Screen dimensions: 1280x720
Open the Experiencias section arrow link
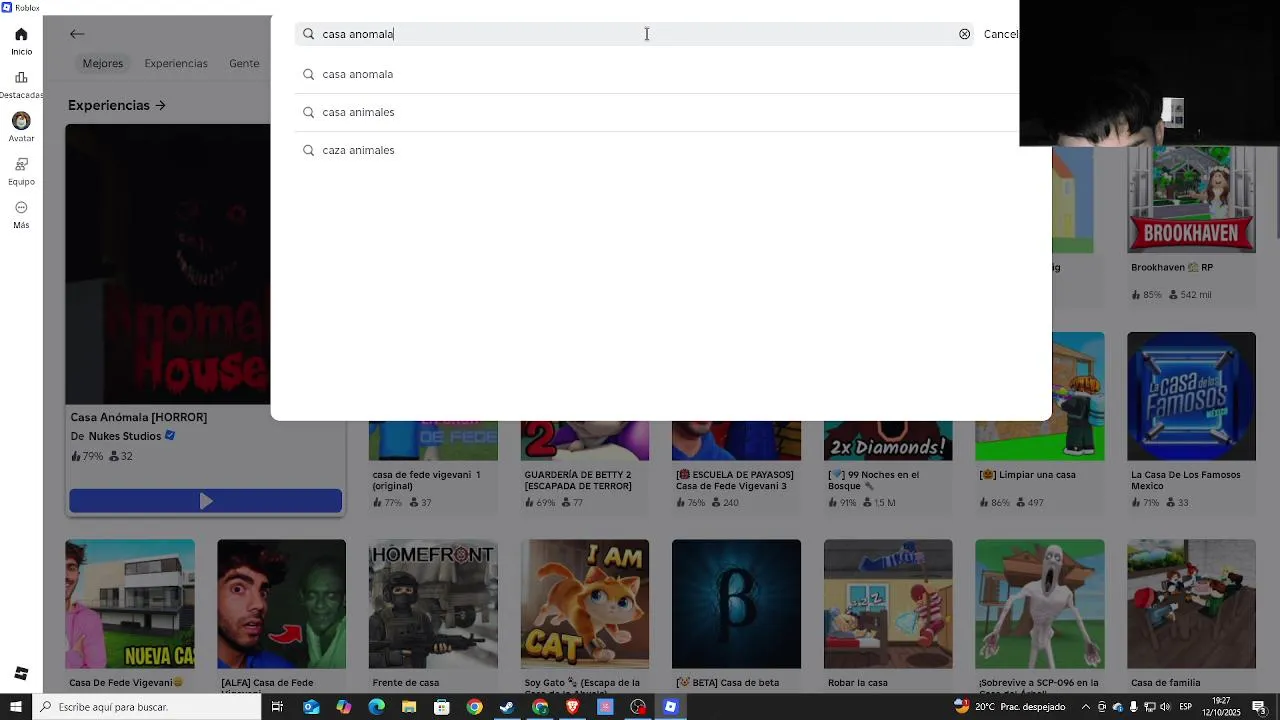117,105
